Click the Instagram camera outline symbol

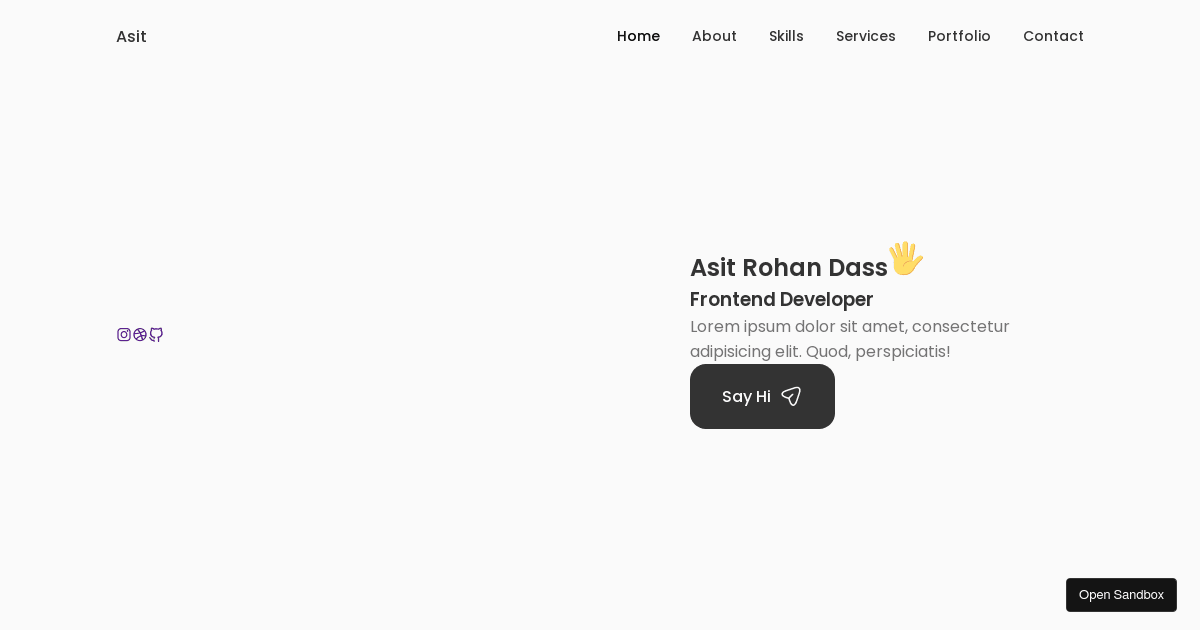(x=124, y=335)
